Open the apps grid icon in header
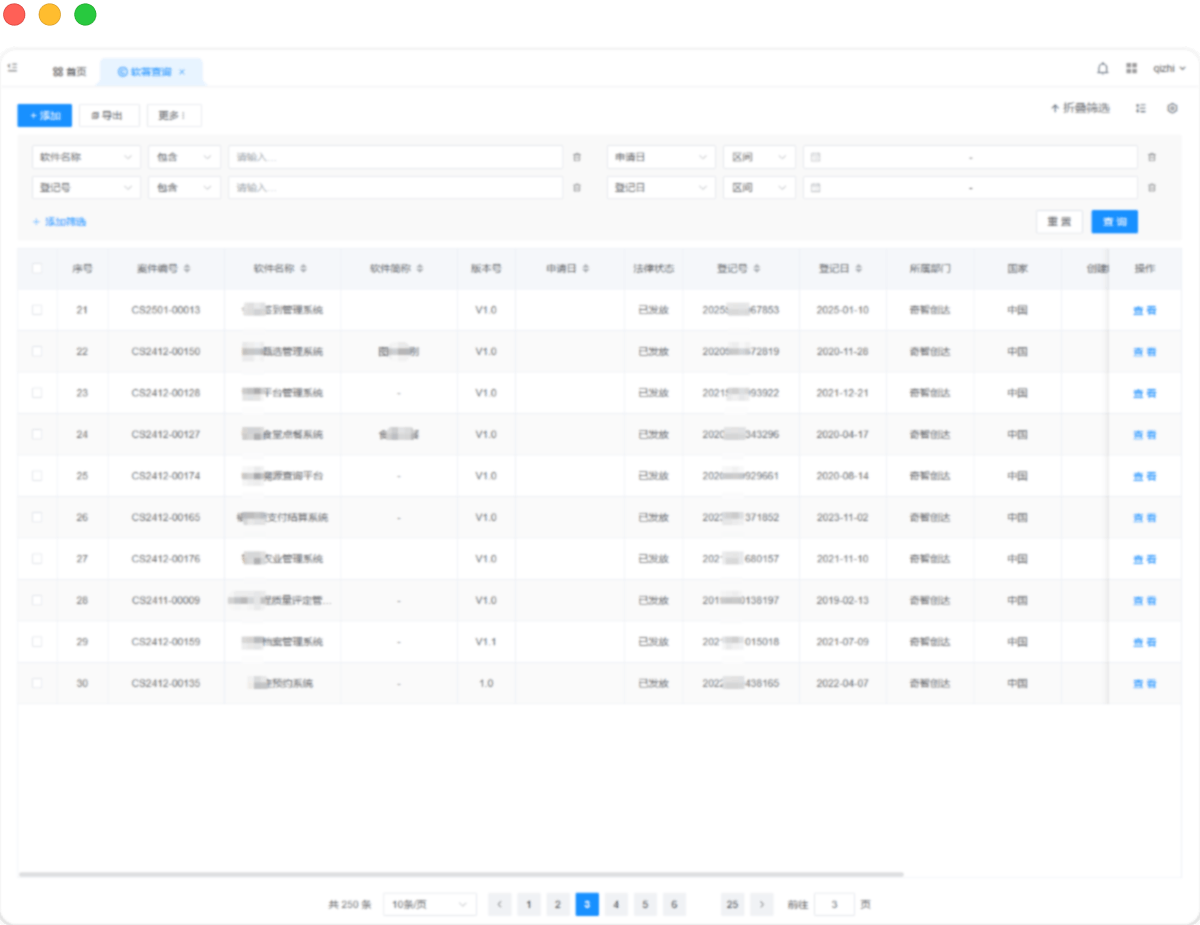This screenshot has height=925, width=1200. click(1131, 69)
